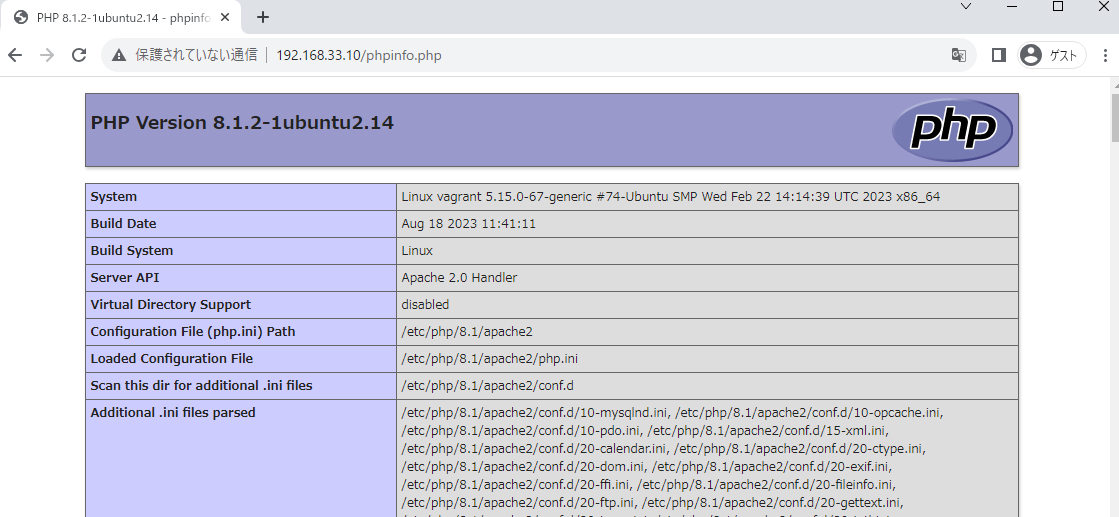Maximize the browser window
Viewport: 1119px width, 517px height.
click(1058, 6)
